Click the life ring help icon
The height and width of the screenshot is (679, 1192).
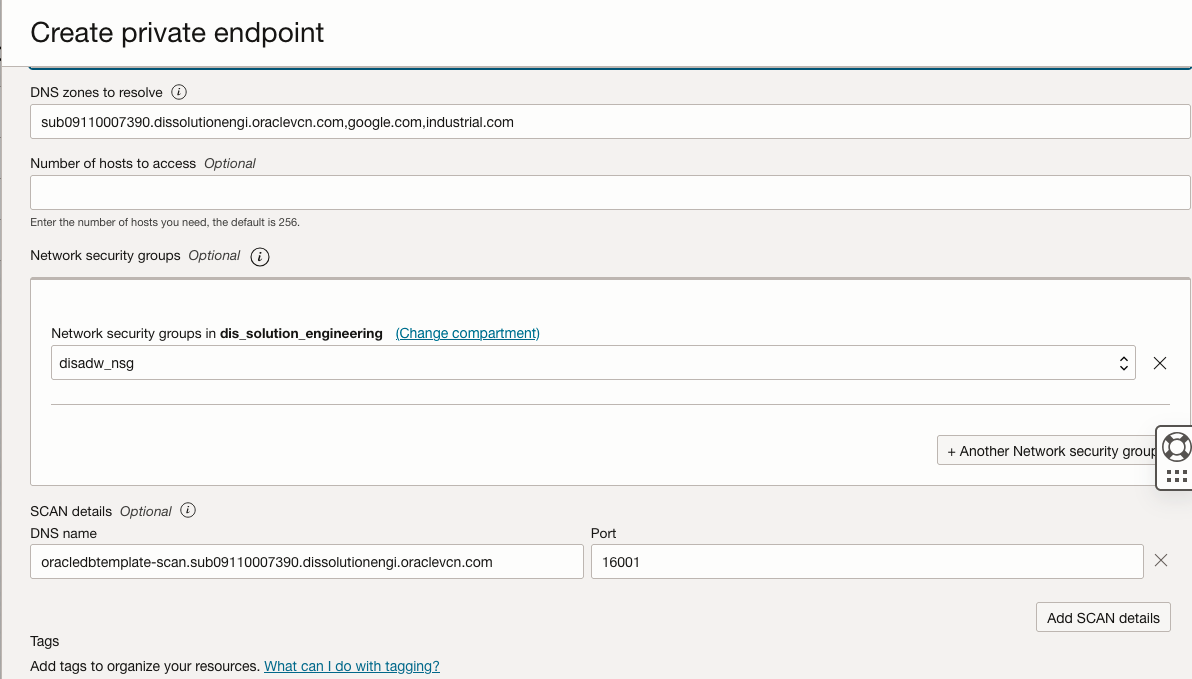pos(1176,447)
